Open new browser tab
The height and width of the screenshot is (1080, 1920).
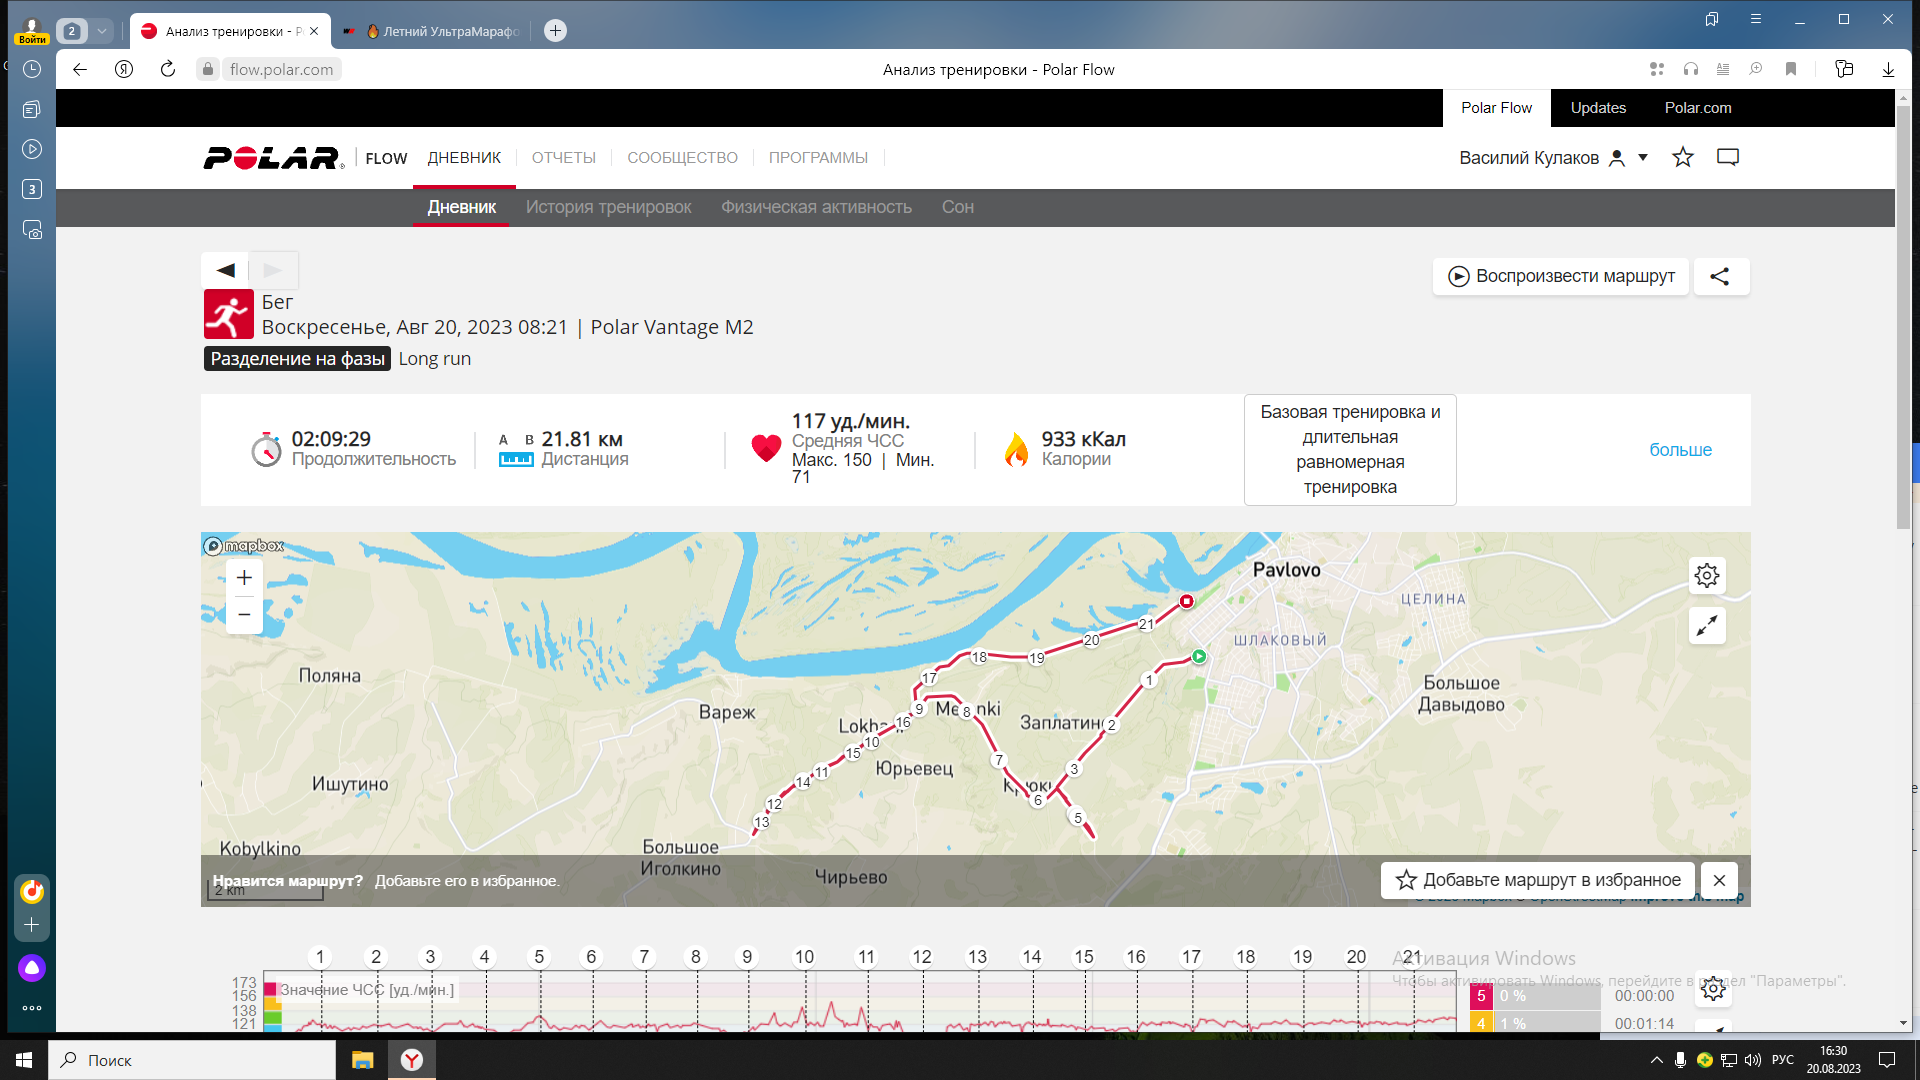tap(556, 31)
